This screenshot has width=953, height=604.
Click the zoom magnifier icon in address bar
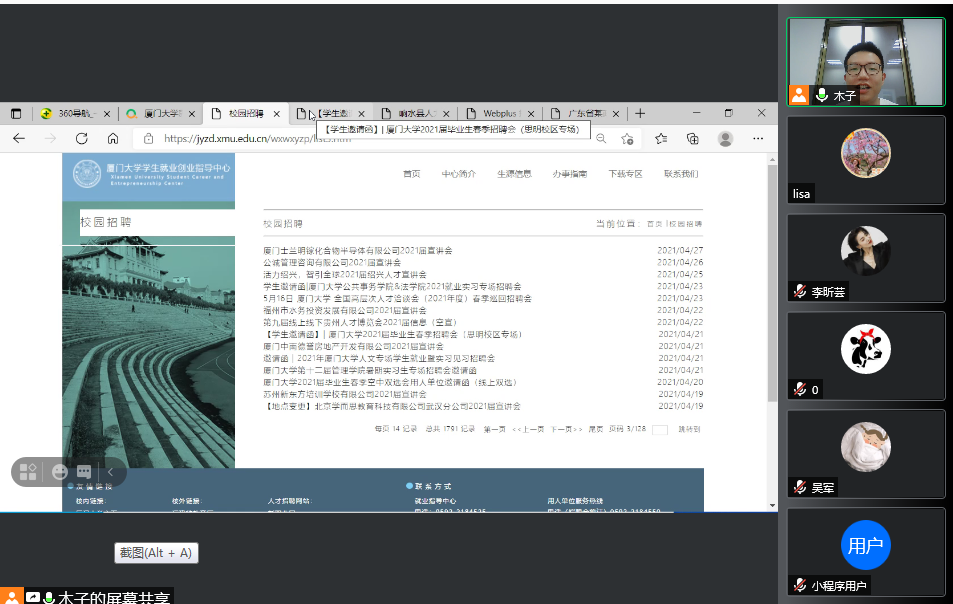coord(601,139)
